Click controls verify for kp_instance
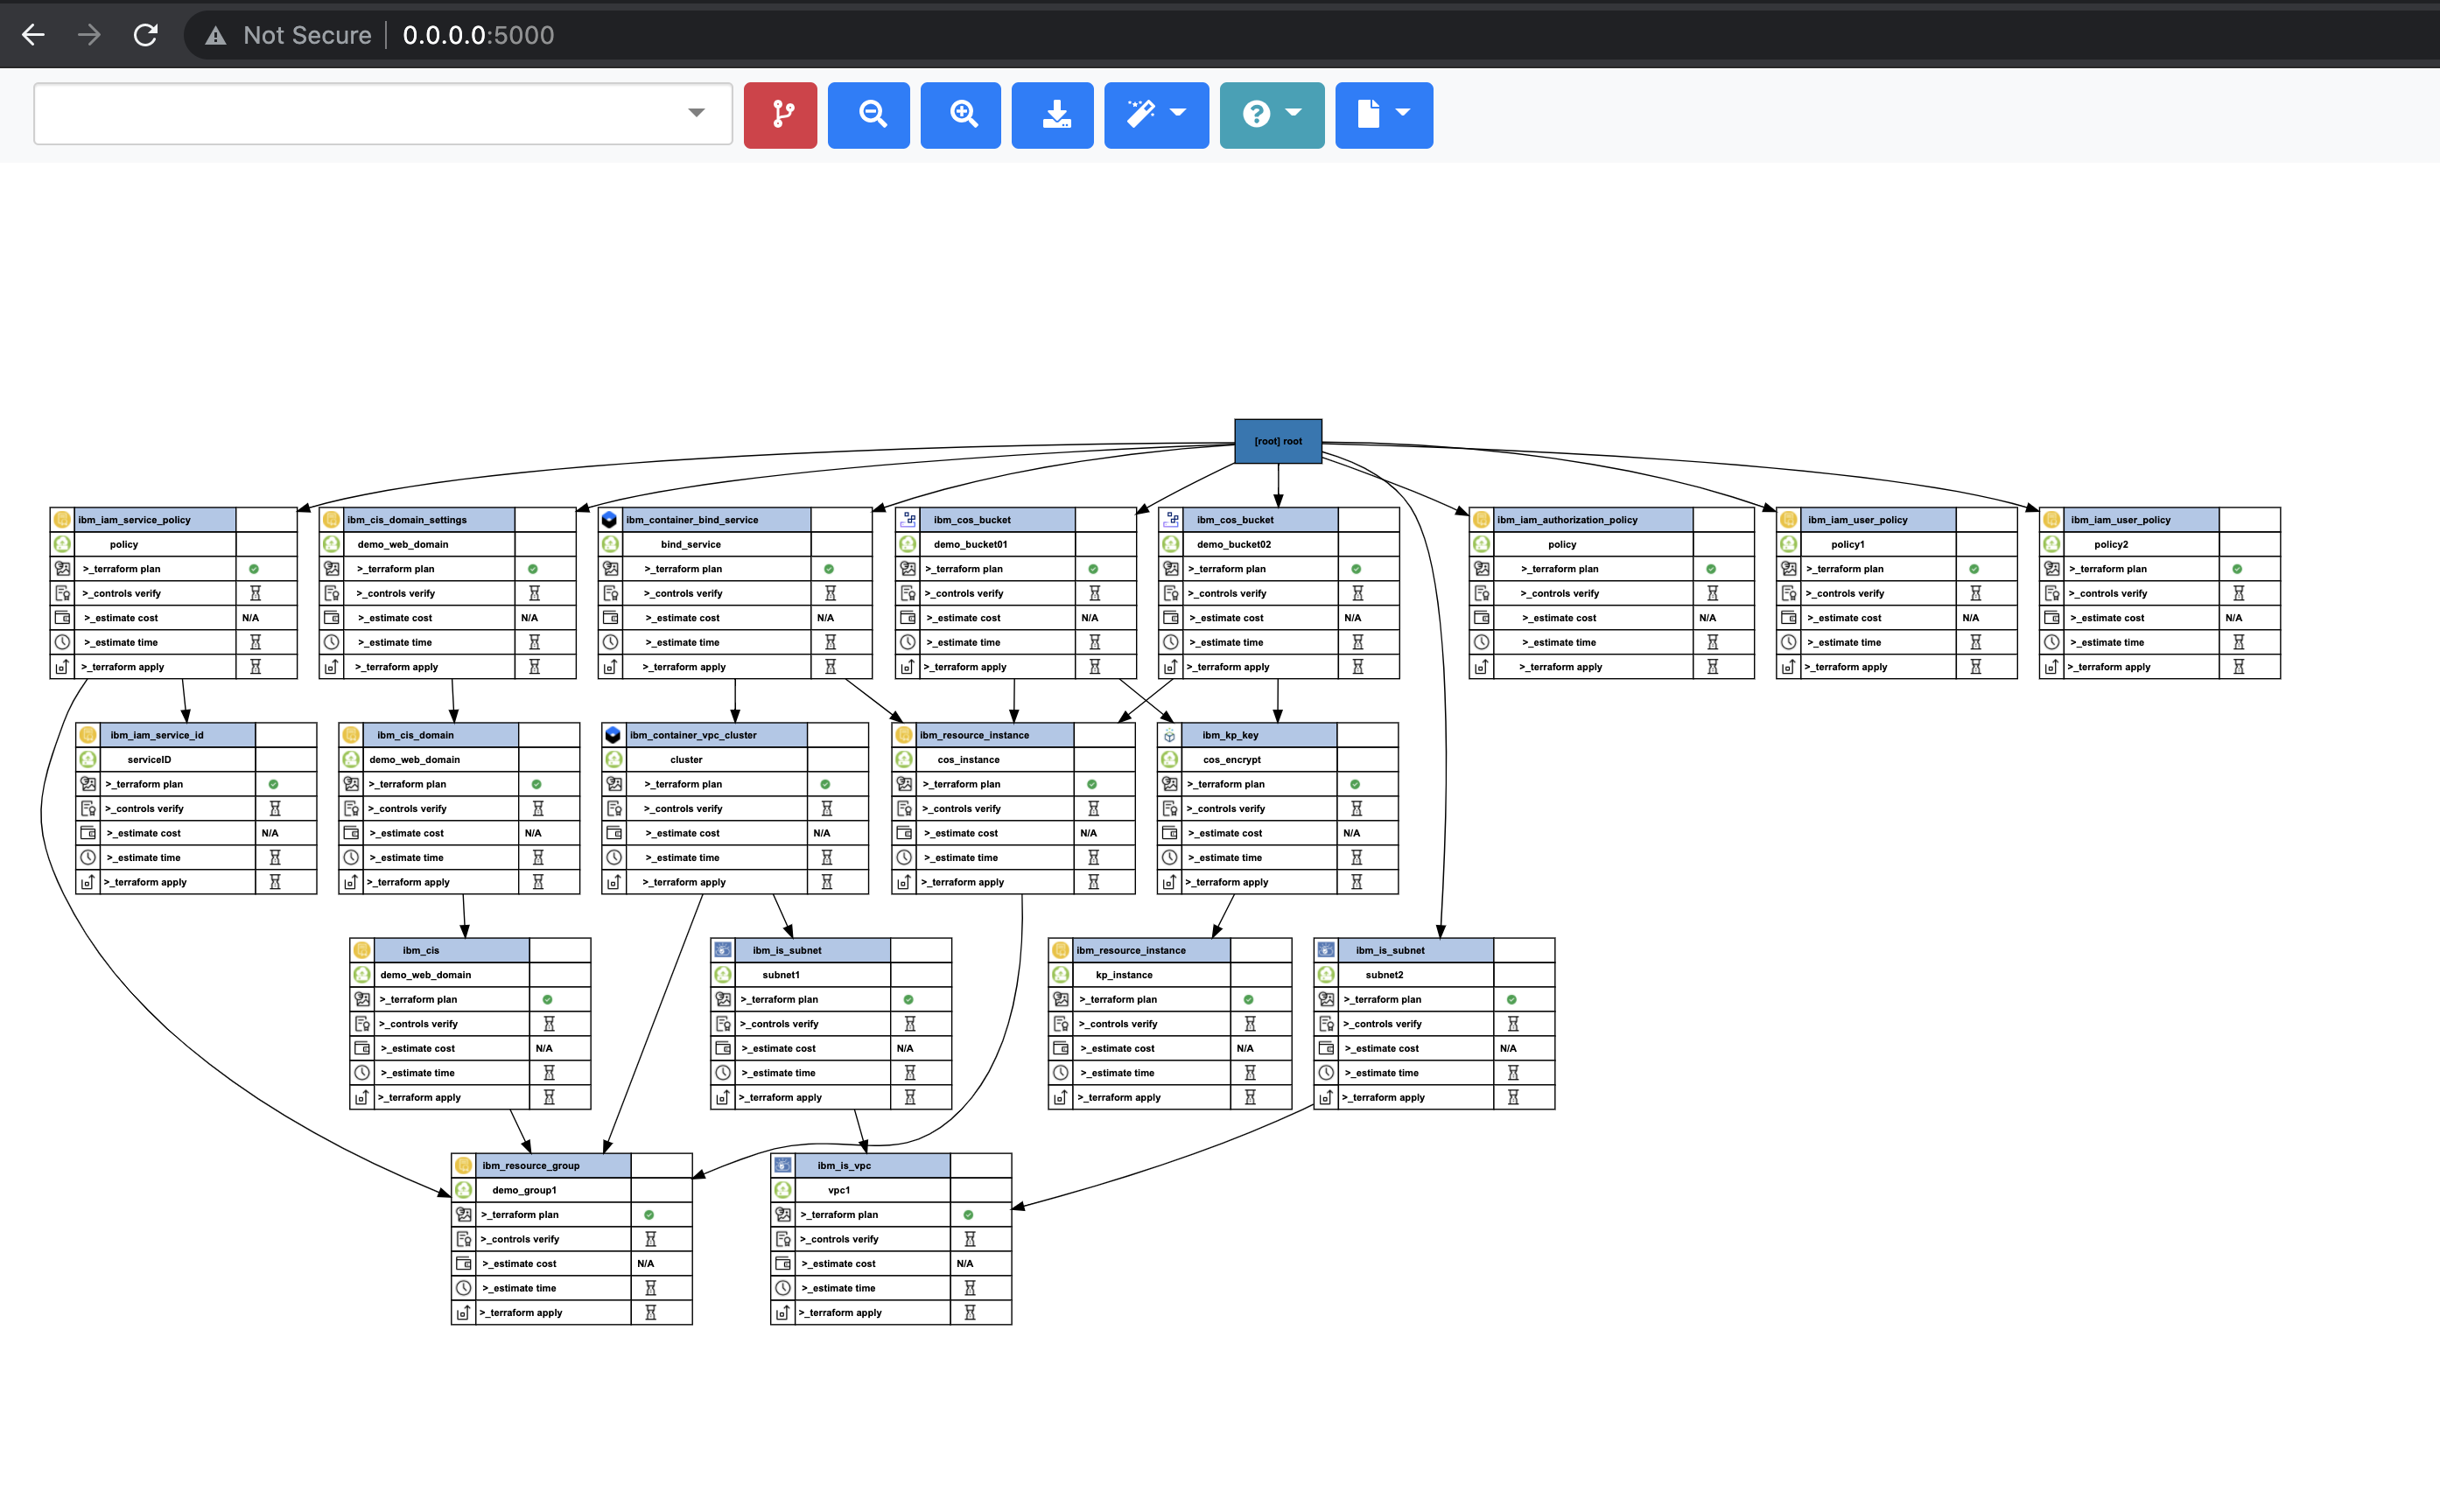The height and width of the screenshot is (1512, 2440). (x=1151, y=1023)
